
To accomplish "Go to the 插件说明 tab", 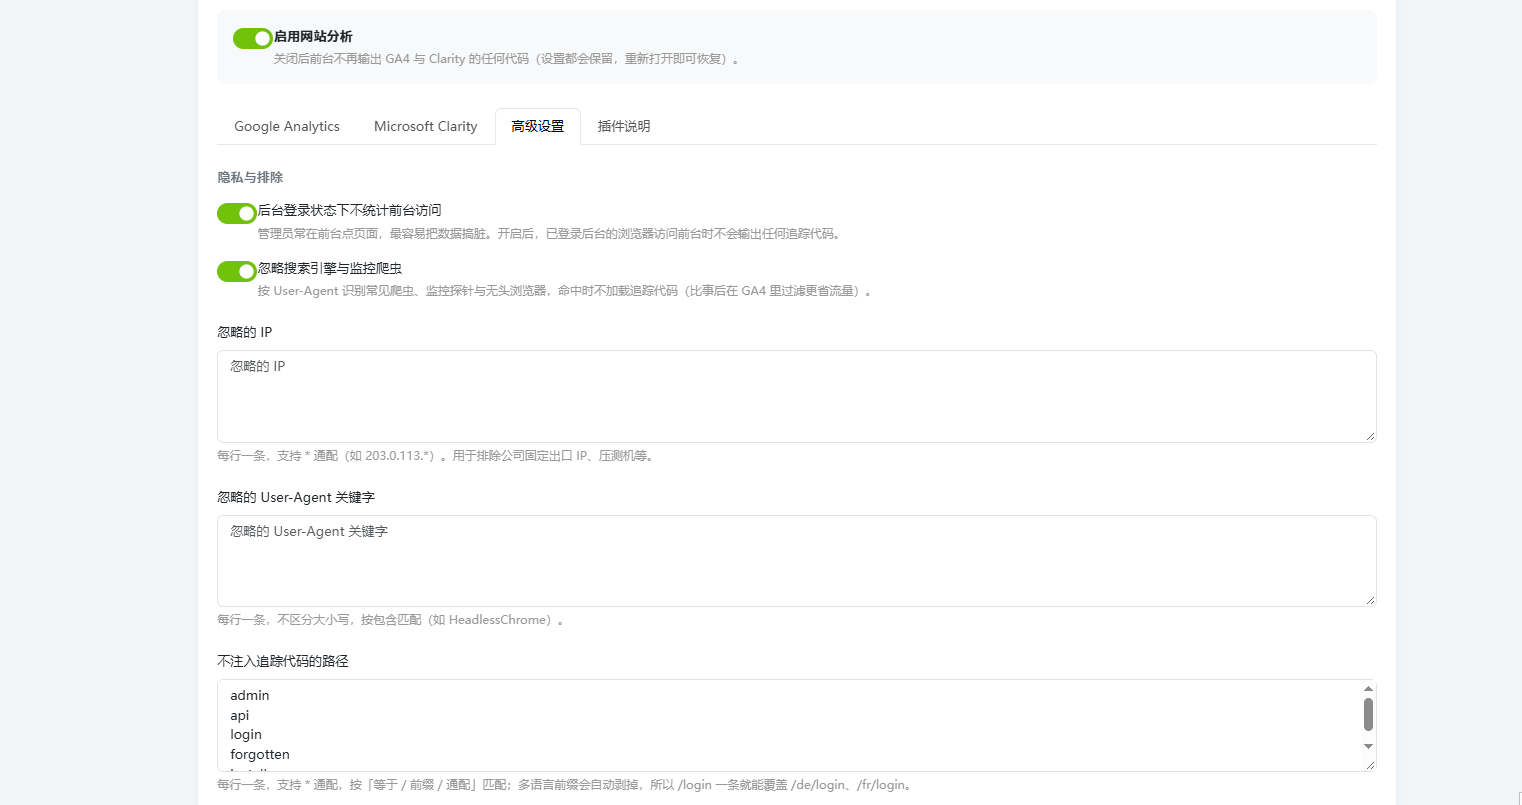I will coord(624,126).
